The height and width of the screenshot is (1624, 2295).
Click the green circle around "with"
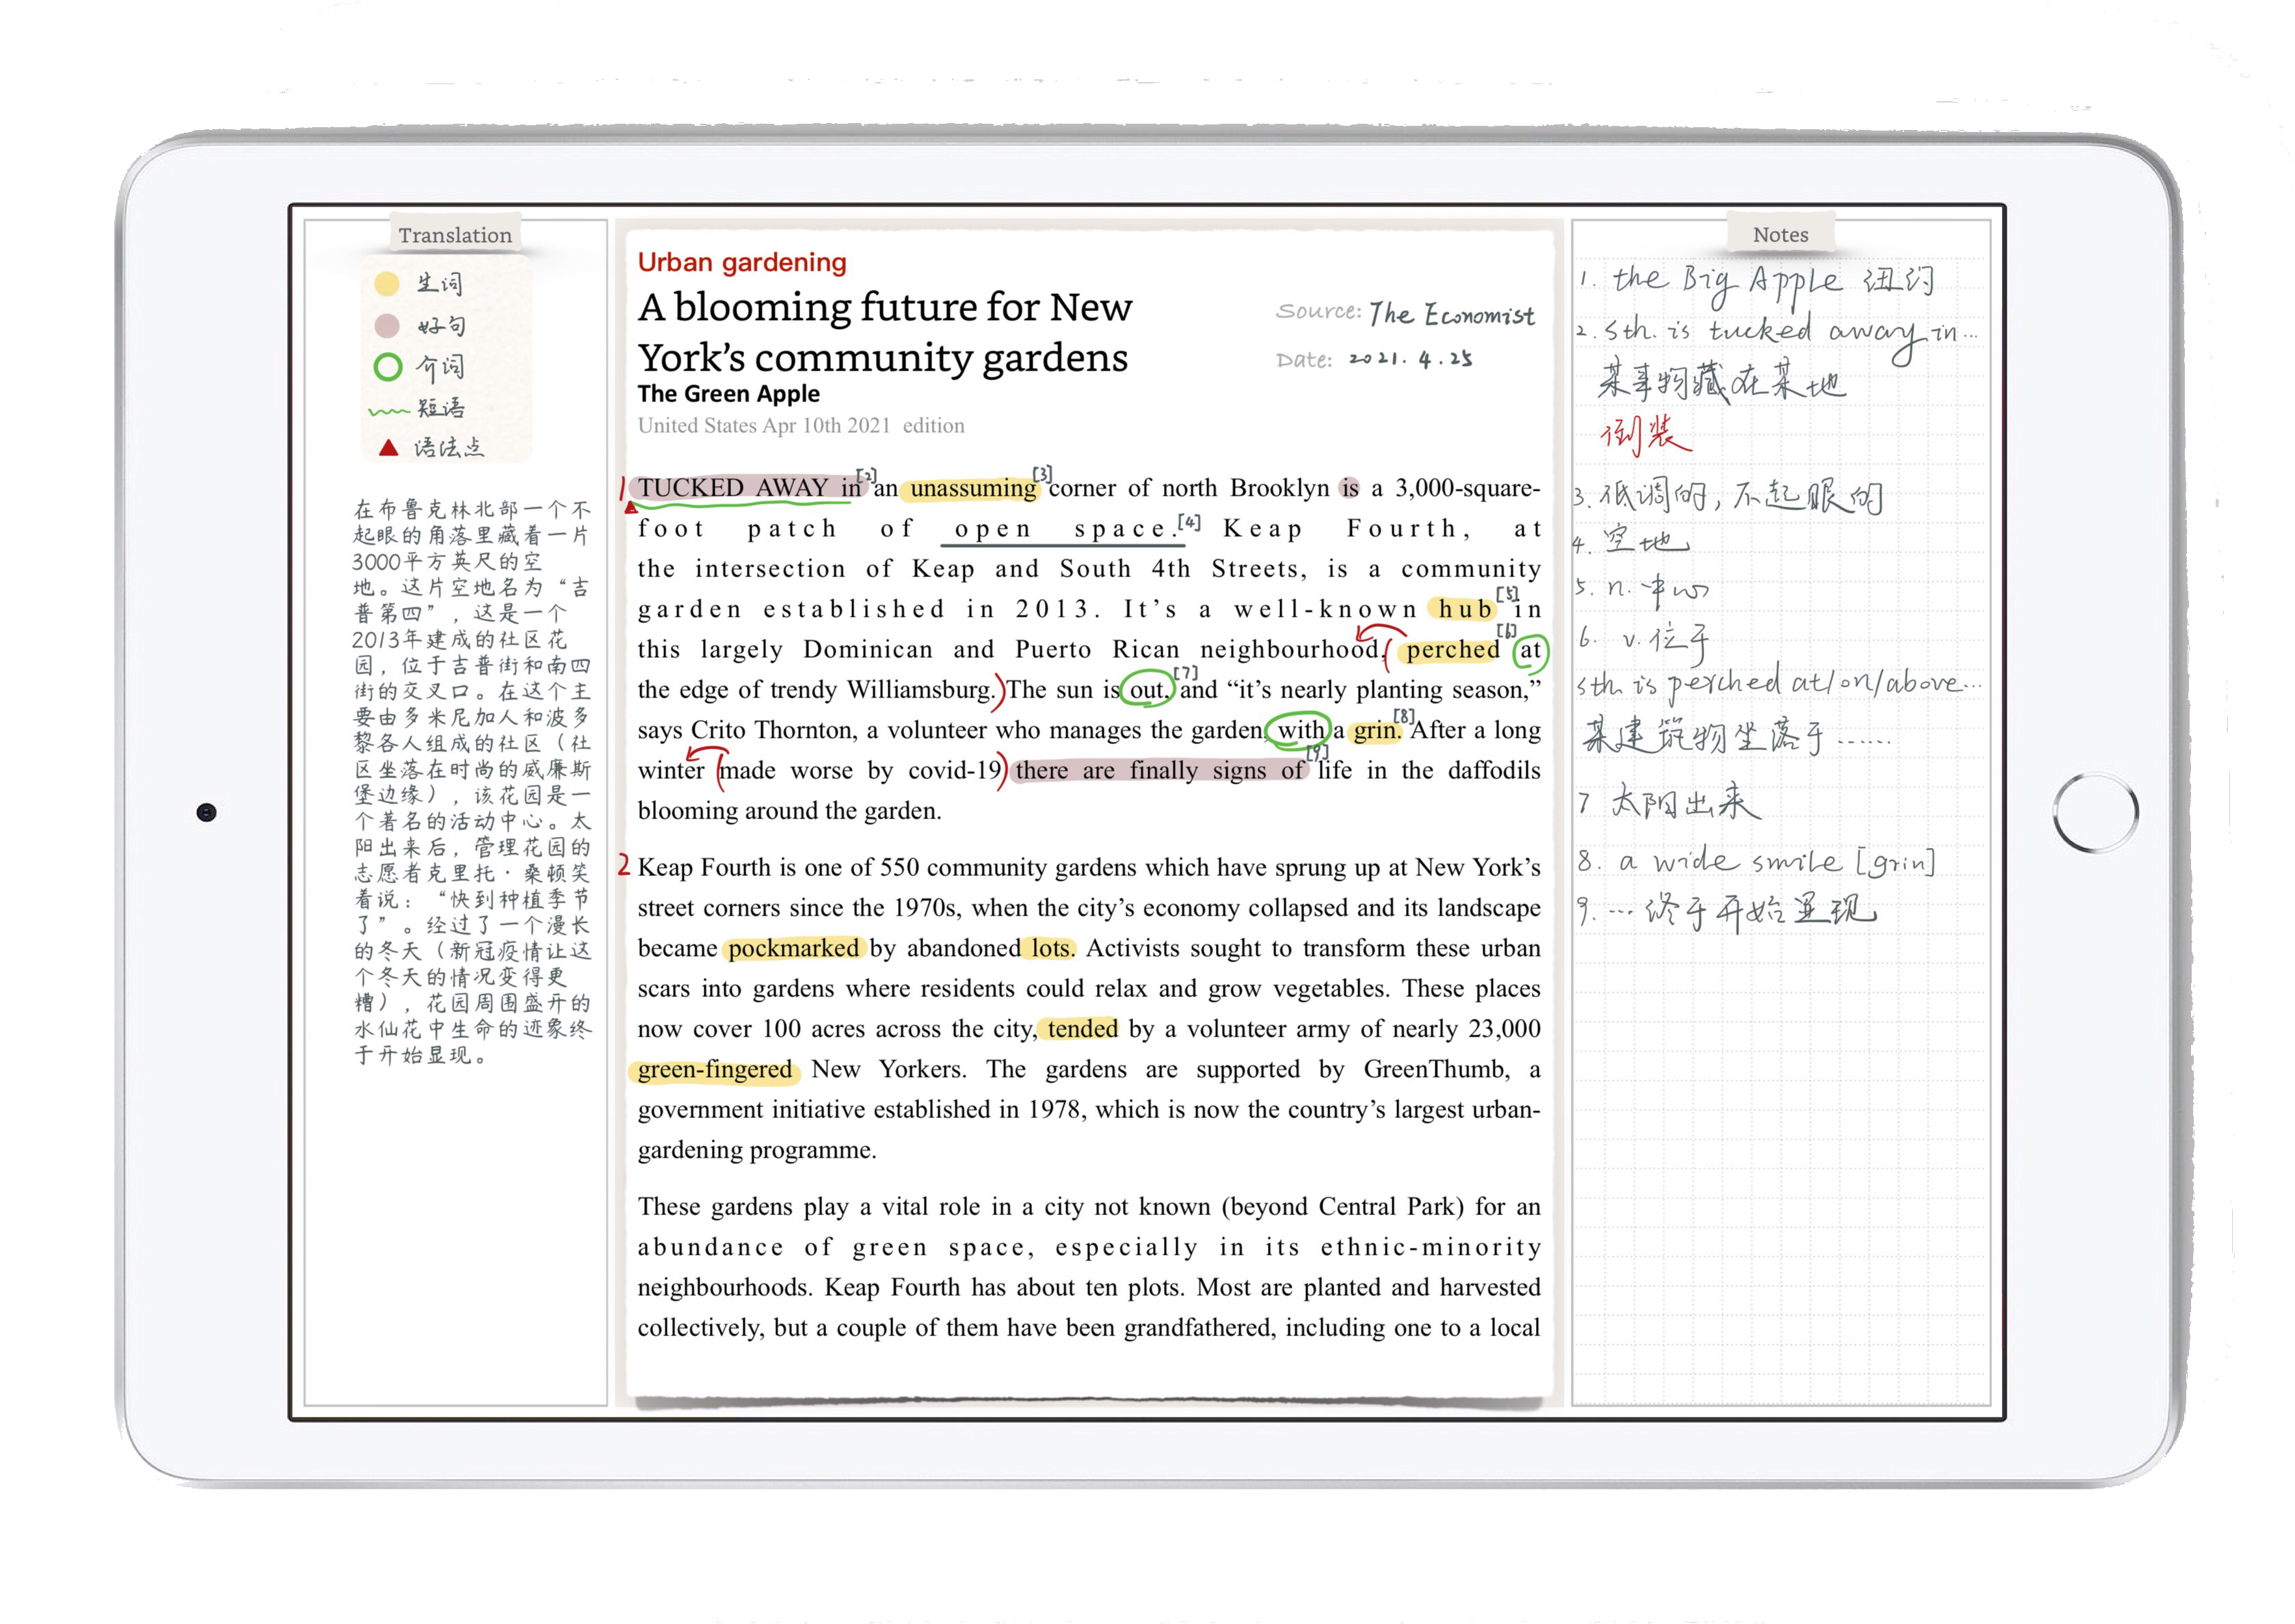(x=1298, y=730)
